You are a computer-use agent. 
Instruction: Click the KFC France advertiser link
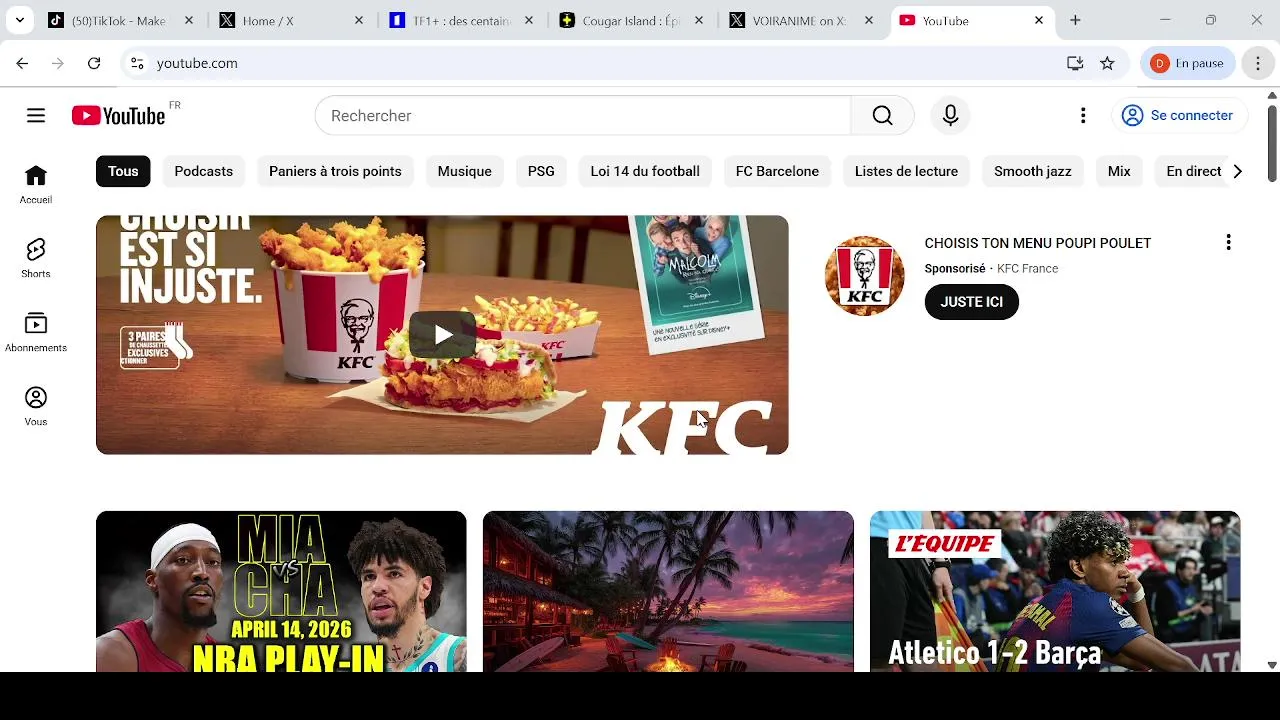pos(1027,269)
